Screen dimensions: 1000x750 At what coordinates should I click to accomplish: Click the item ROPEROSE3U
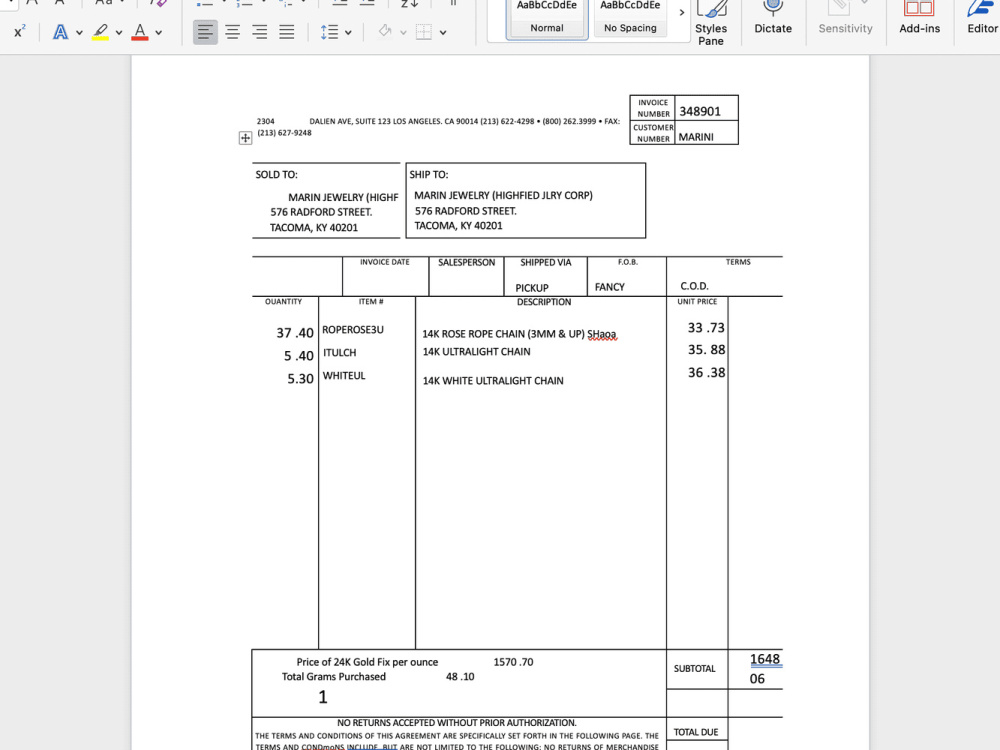pos(353,330)
